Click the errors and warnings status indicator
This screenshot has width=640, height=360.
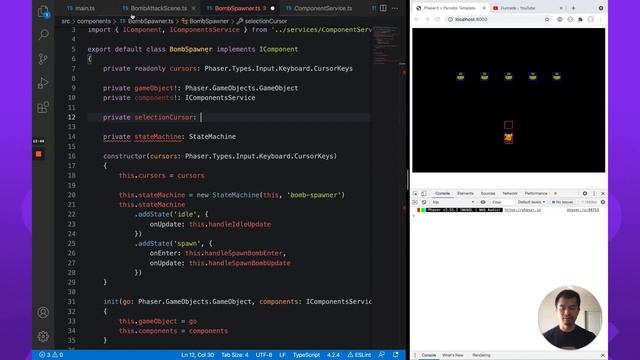pyautogui.click(x=51, y=355)
